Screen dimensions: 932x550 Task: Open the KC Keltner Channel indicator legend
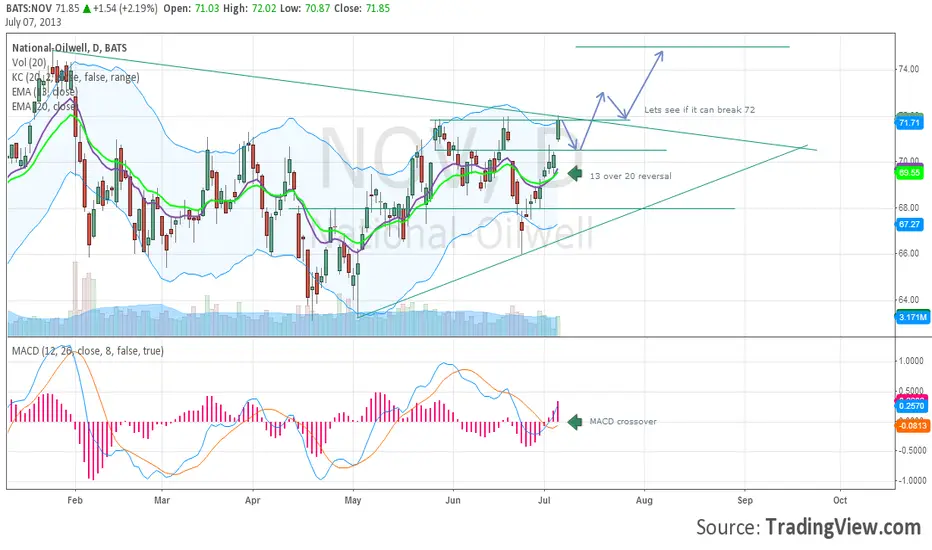(75, 77)
